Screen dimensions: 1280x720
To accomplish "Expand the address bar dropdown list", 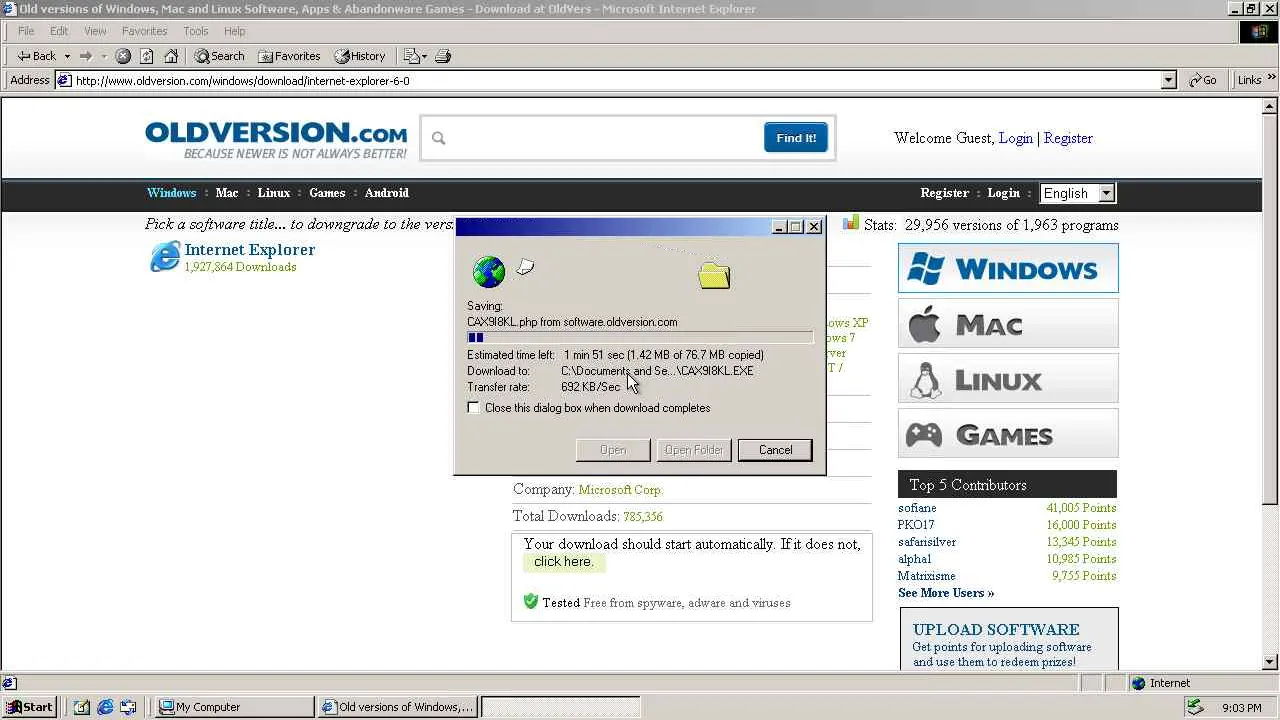I will tap(1168, 80).
